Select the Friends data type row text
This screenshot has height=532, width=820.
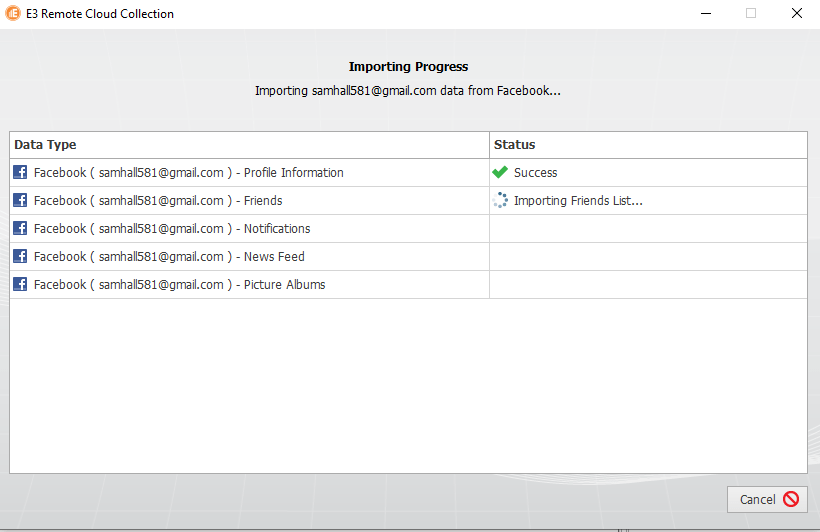point(158,201)
